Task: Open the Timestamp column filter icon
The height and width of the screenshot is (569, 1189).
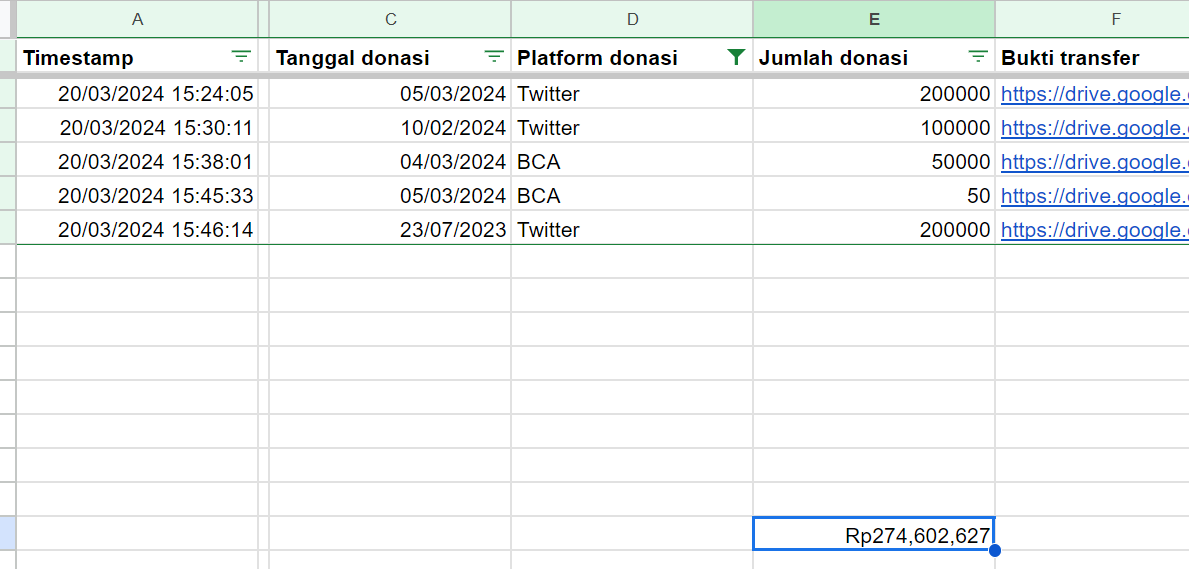Action: [x=241, y=56]
